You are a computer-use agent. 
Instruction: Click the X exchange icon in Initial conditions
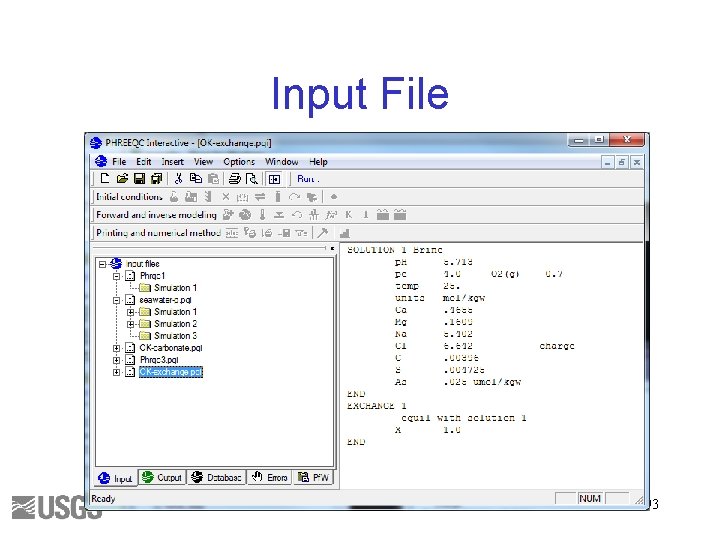225,197
